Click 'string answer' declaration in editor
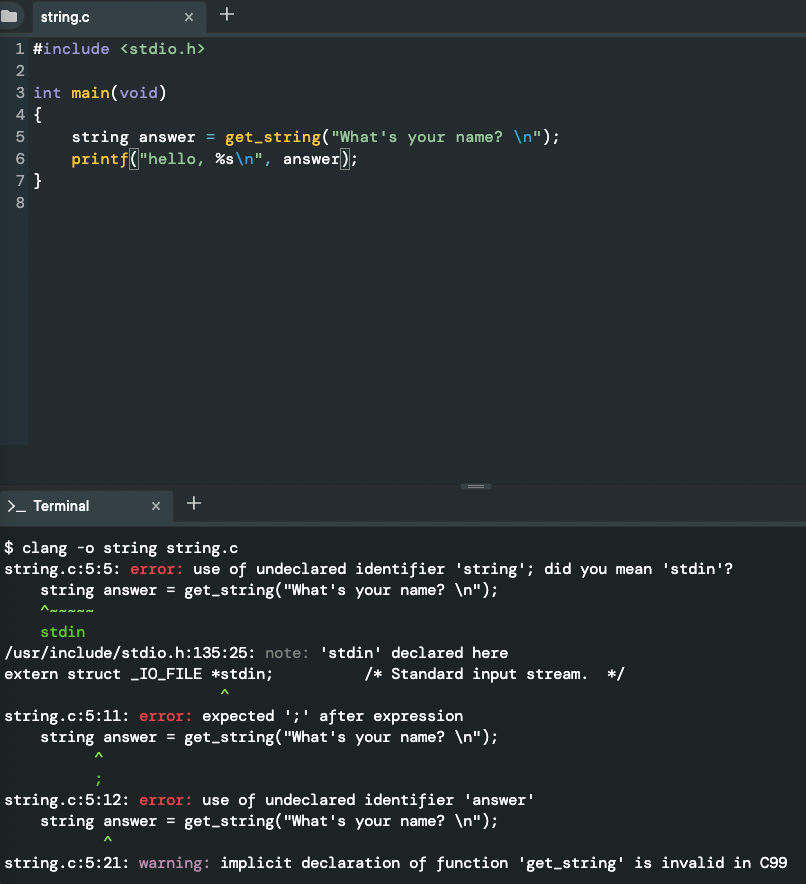This screenshot has width=806, height=884. (x=134, y=137)
